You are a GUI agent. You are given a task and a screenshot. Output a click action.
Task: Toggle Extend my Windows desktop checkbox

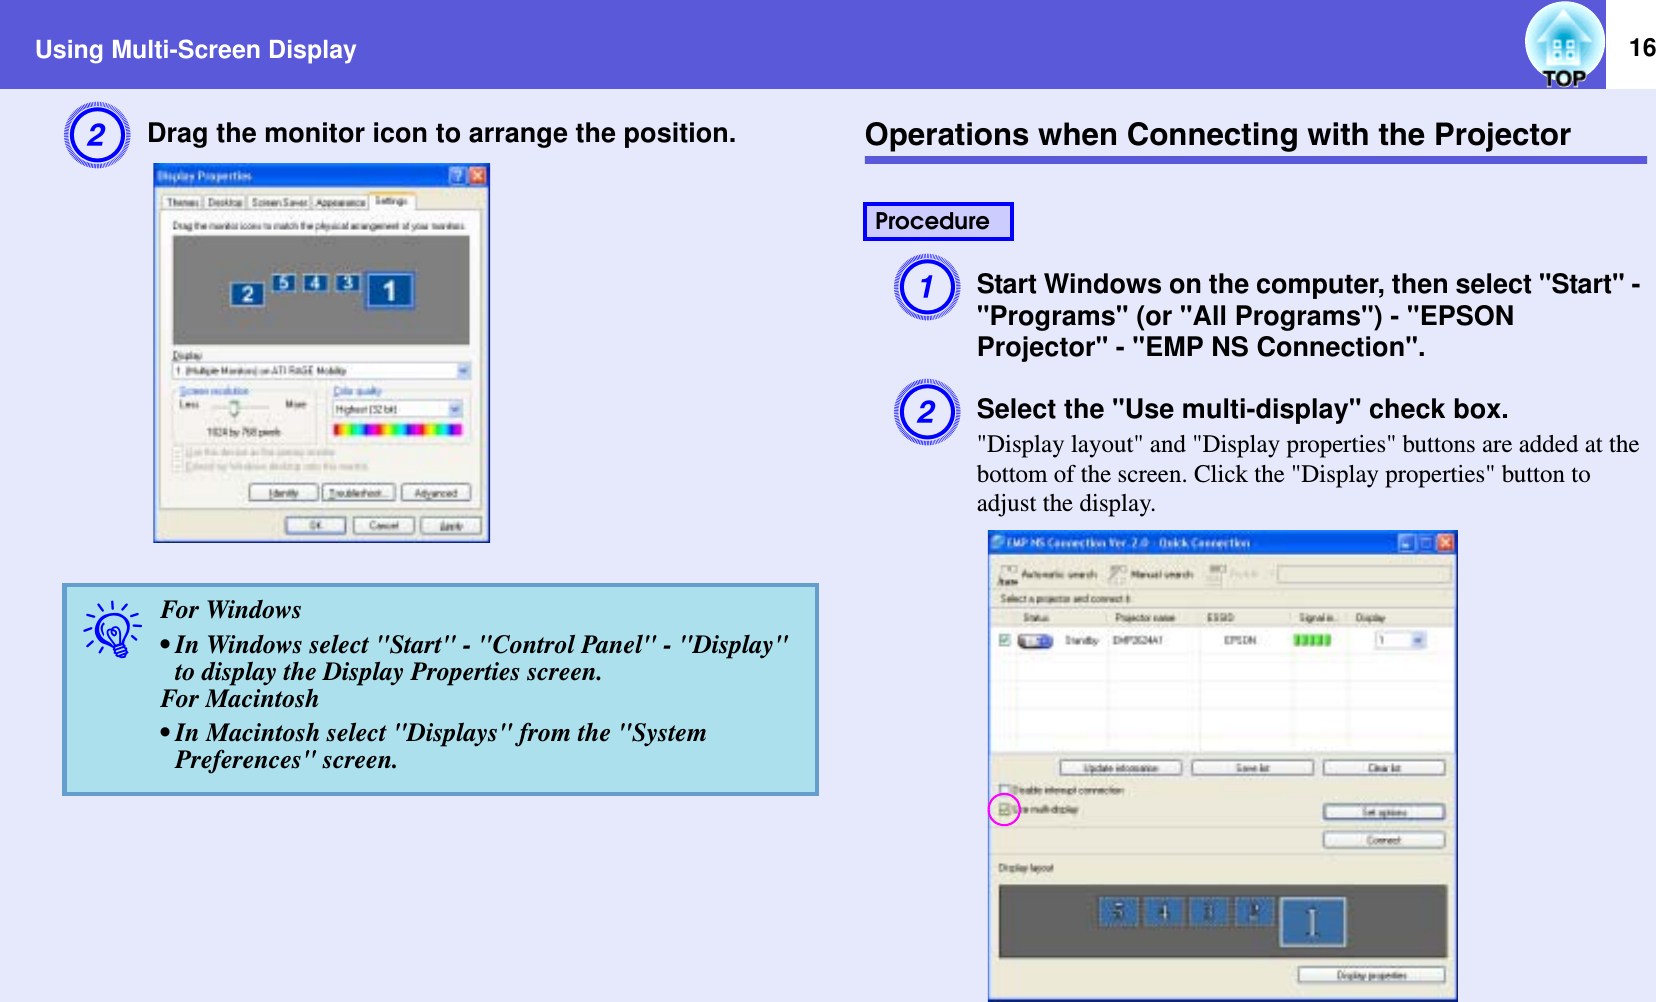pos(179,466)
